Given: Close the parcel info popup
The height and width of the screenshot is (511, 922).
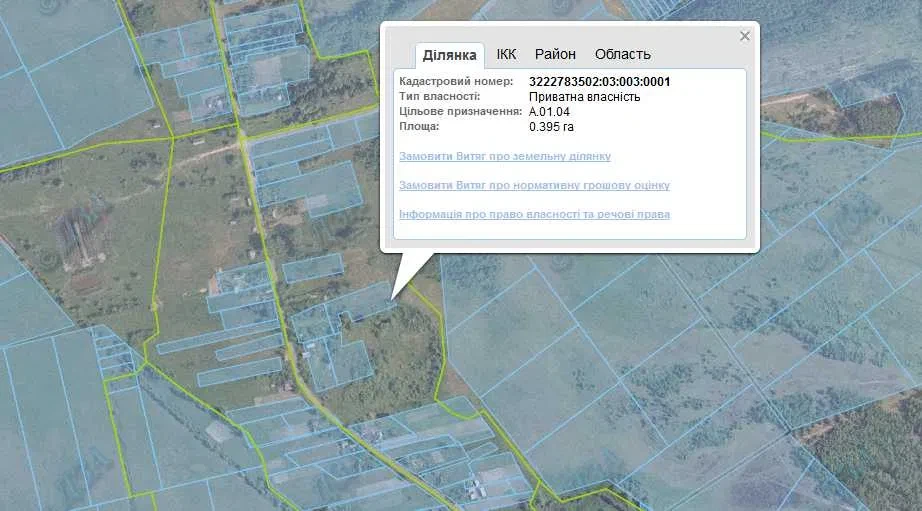Looking at the screenshot, I should click(x=744, y=36).
